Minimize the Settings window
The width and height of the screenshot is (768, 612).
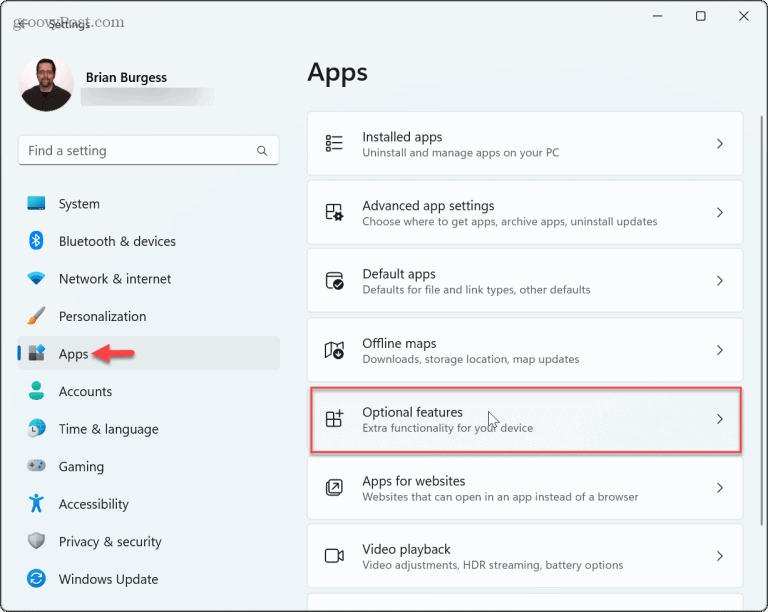[x=657, y=16]
